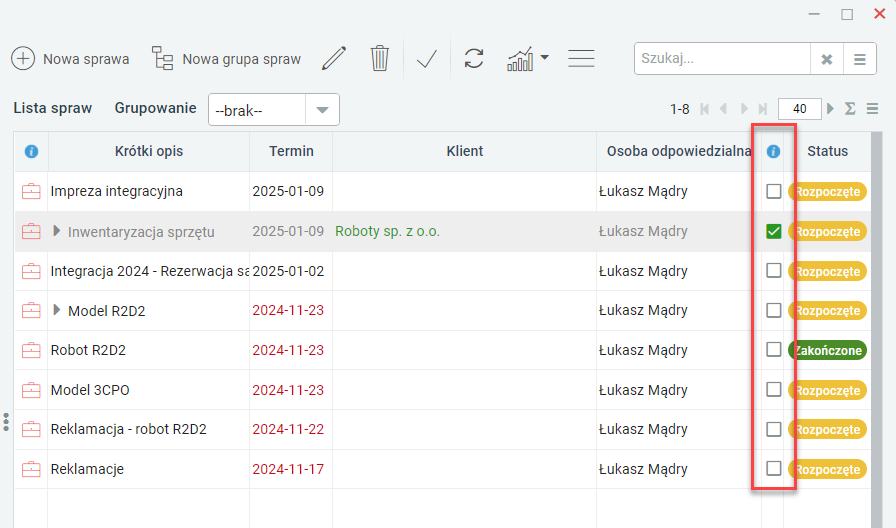Sort by Osoba odpowiedzialna column header
The width and height of the screenshot is (896, 528).
[678, 151]
